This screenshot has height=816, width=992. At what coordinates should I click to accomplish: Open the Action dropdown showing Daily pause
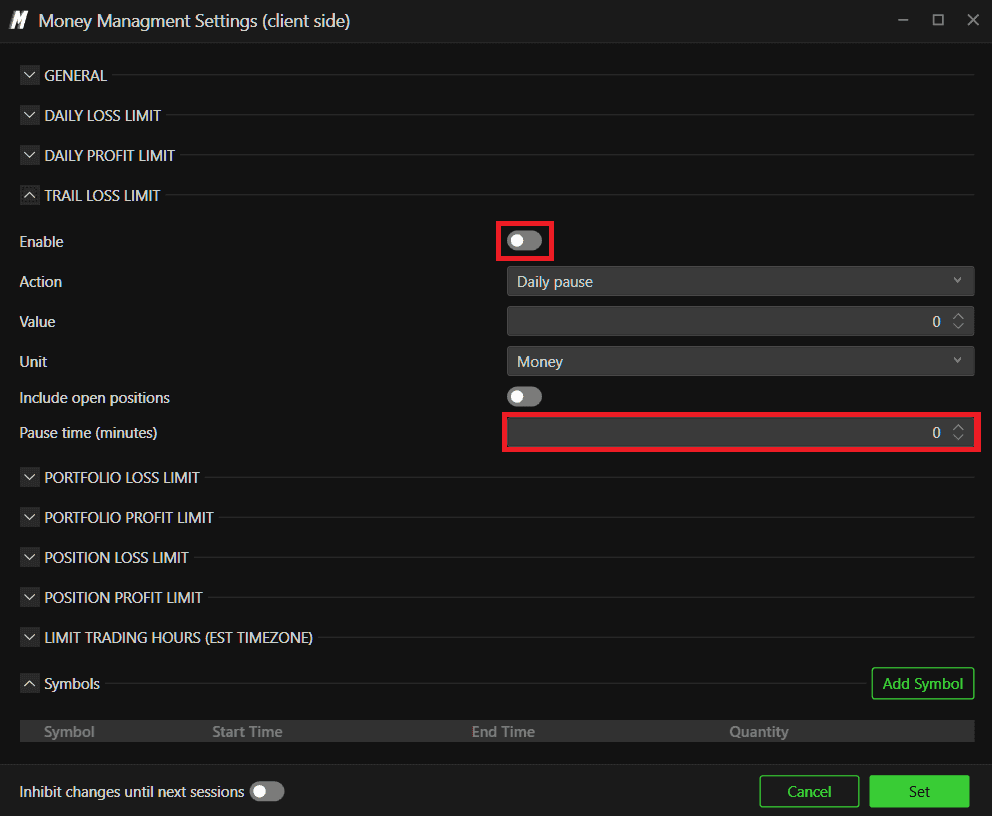coord(740,281)
